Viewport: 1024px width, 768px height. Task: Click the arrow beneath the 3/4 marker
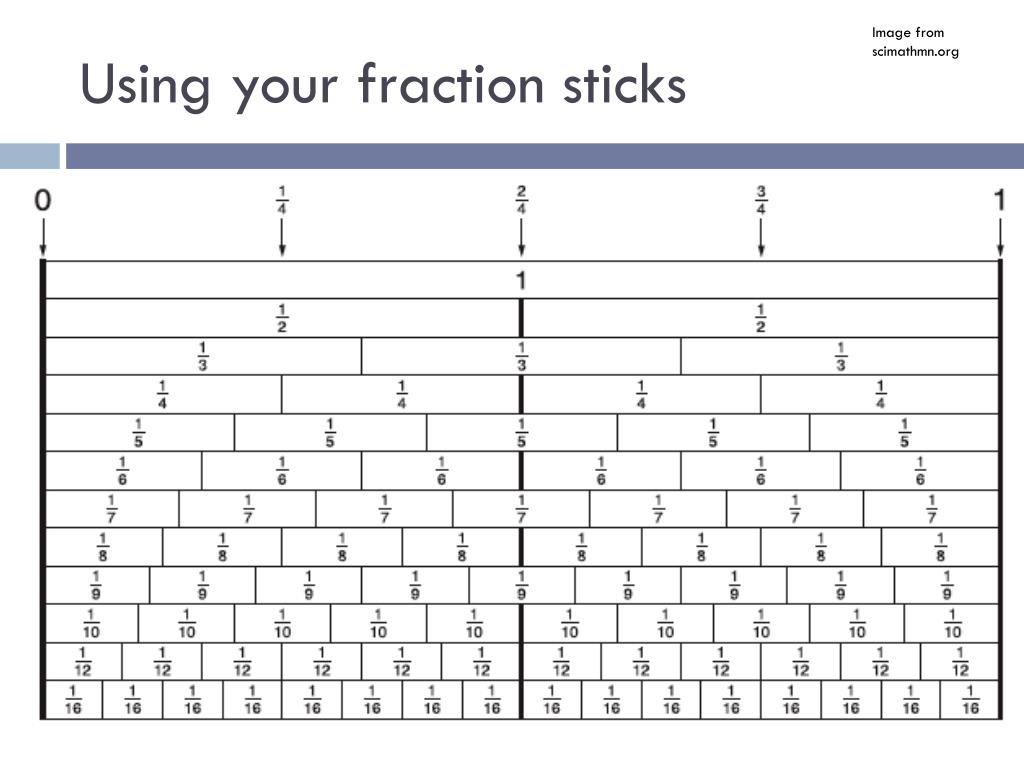tap(761, 236)
